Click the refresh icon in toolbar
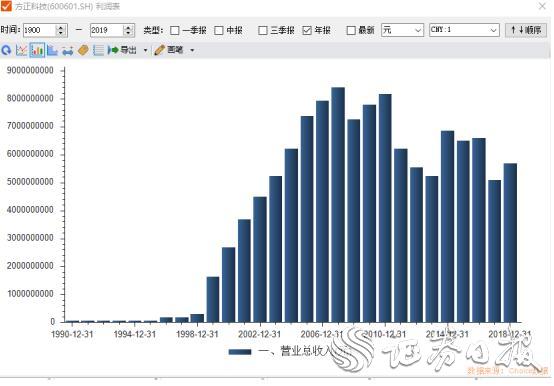Screen dimensions: 554x386 (6, 51)
